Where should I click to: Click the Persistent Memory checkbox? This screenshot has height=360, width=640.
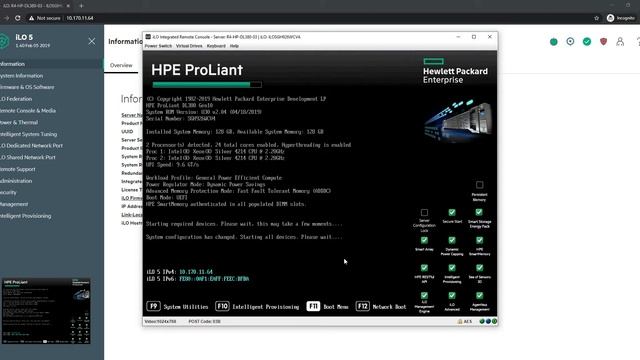coord(479,185)
